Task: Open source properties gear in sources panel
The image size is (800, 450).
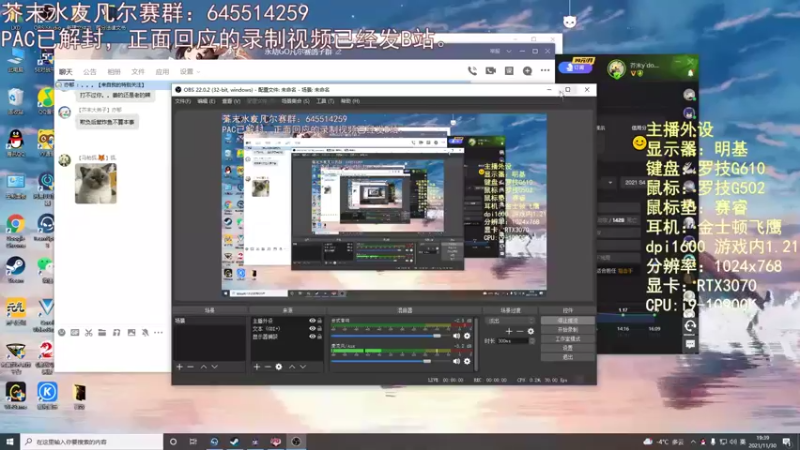Action: click(279, 367)
